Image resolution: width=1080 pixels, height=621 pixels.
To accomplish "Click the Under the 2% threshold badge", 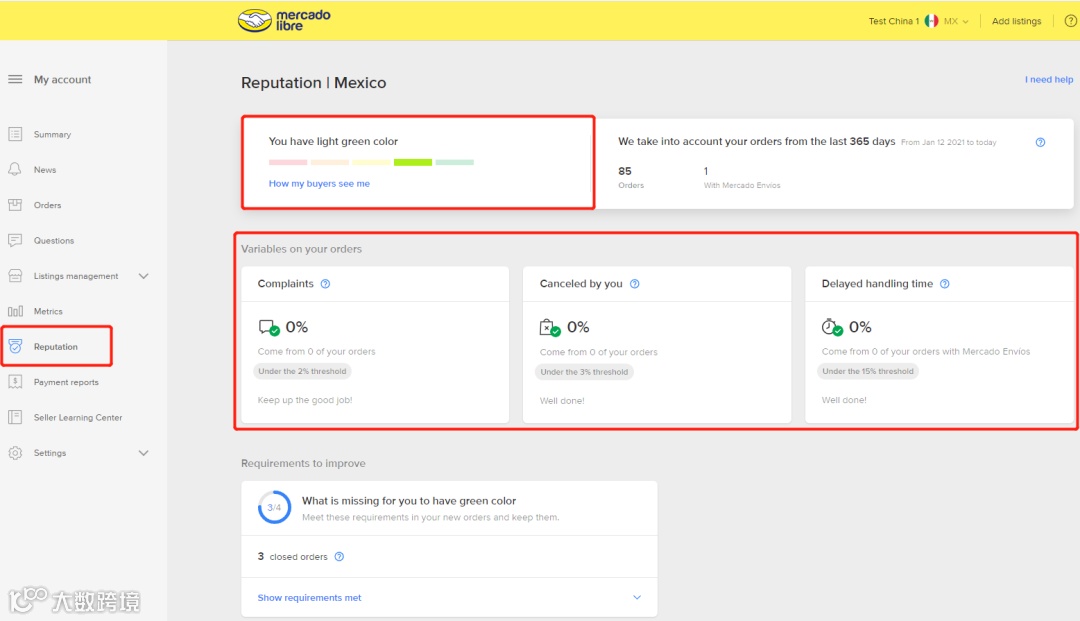I will [302, 371].
